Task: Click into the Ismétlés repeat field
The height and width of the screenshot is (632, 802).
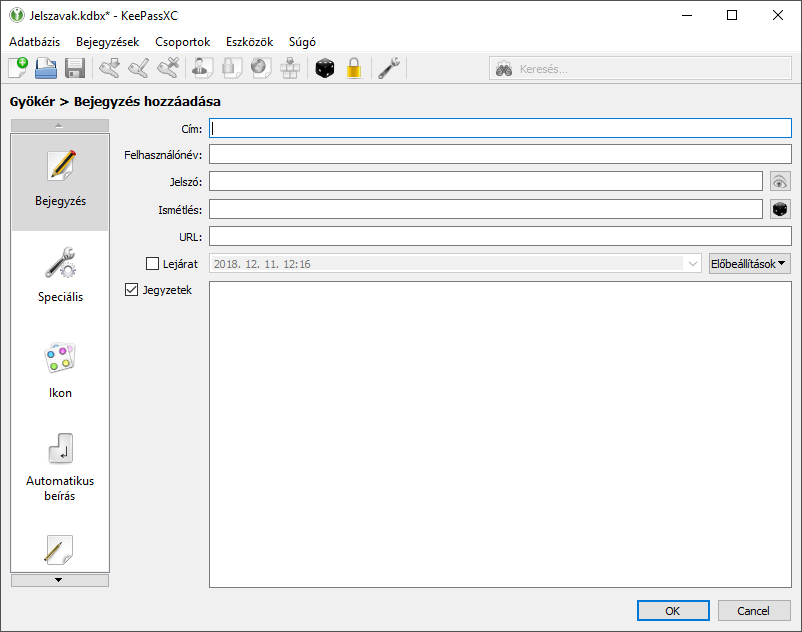Action: 486,209
